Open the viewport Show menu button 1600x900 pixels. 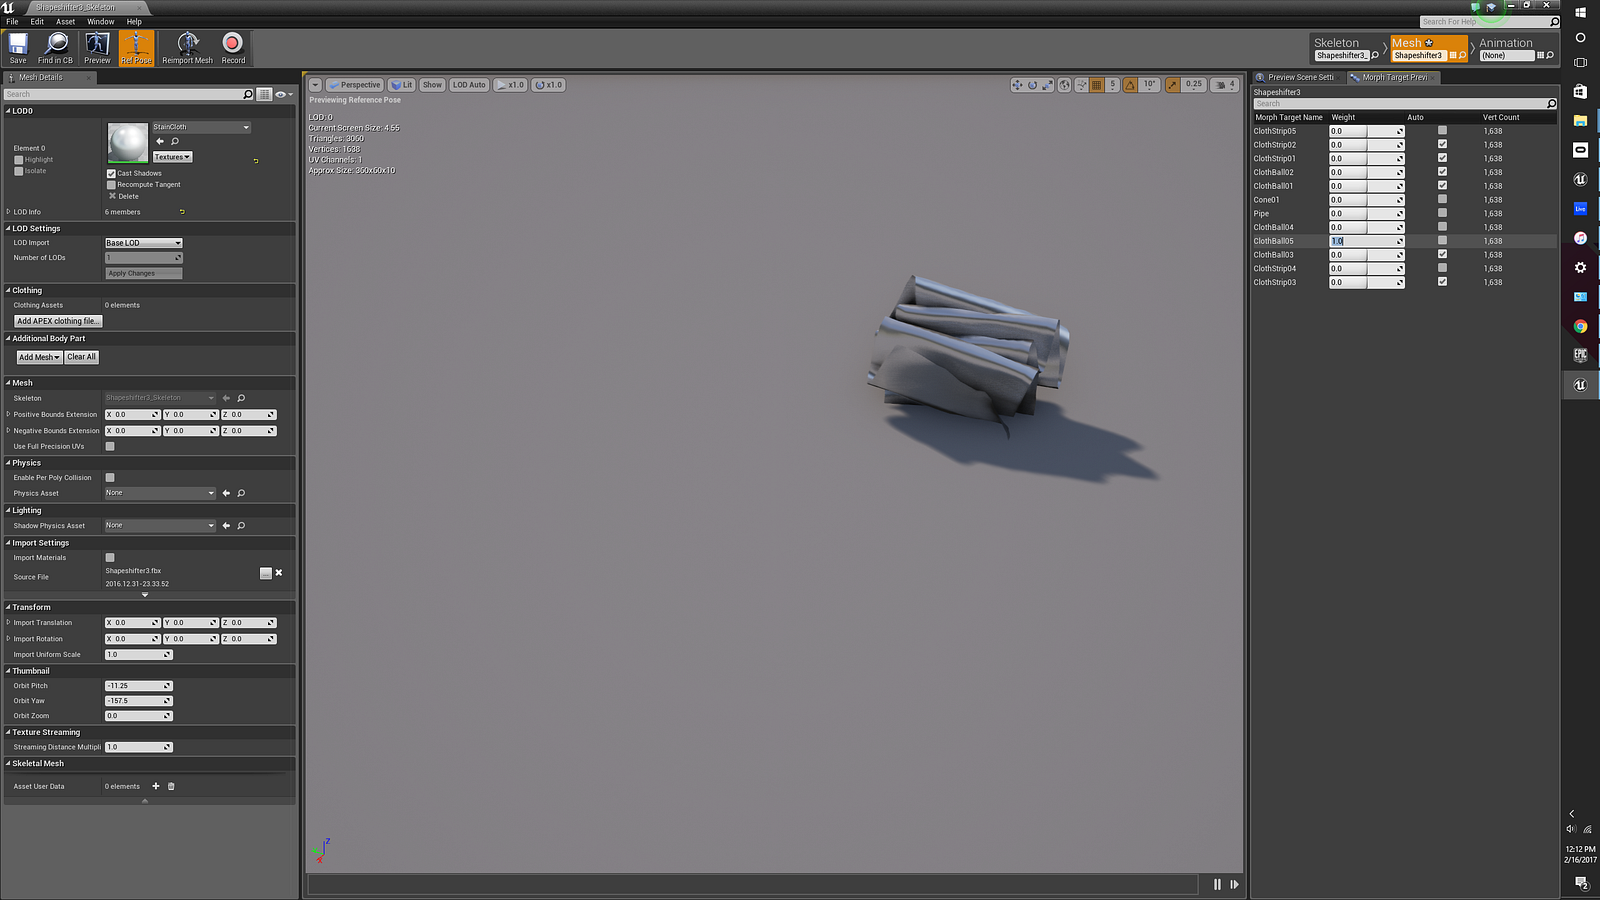[432, 85]
